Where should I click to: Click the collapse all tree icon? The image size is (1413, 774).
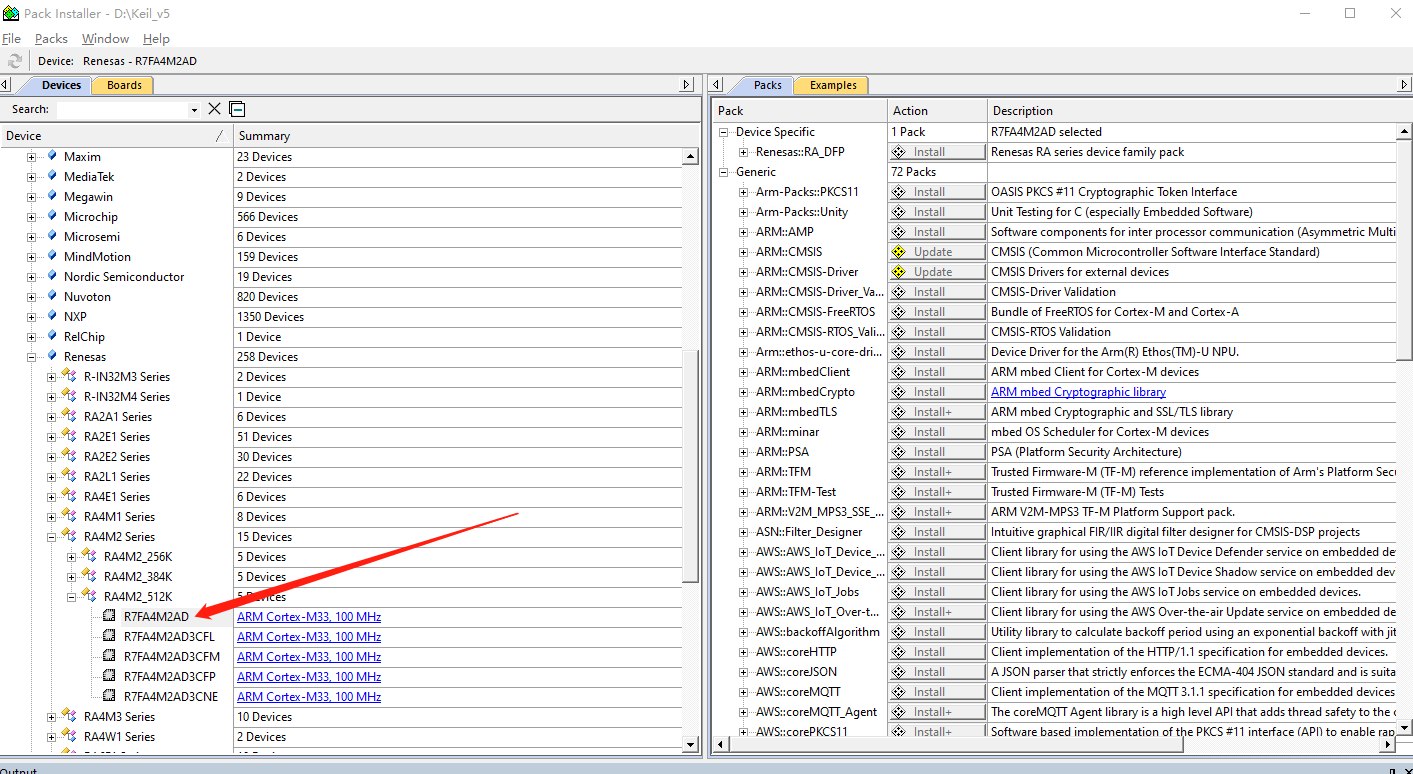click(x=237, y=109)
